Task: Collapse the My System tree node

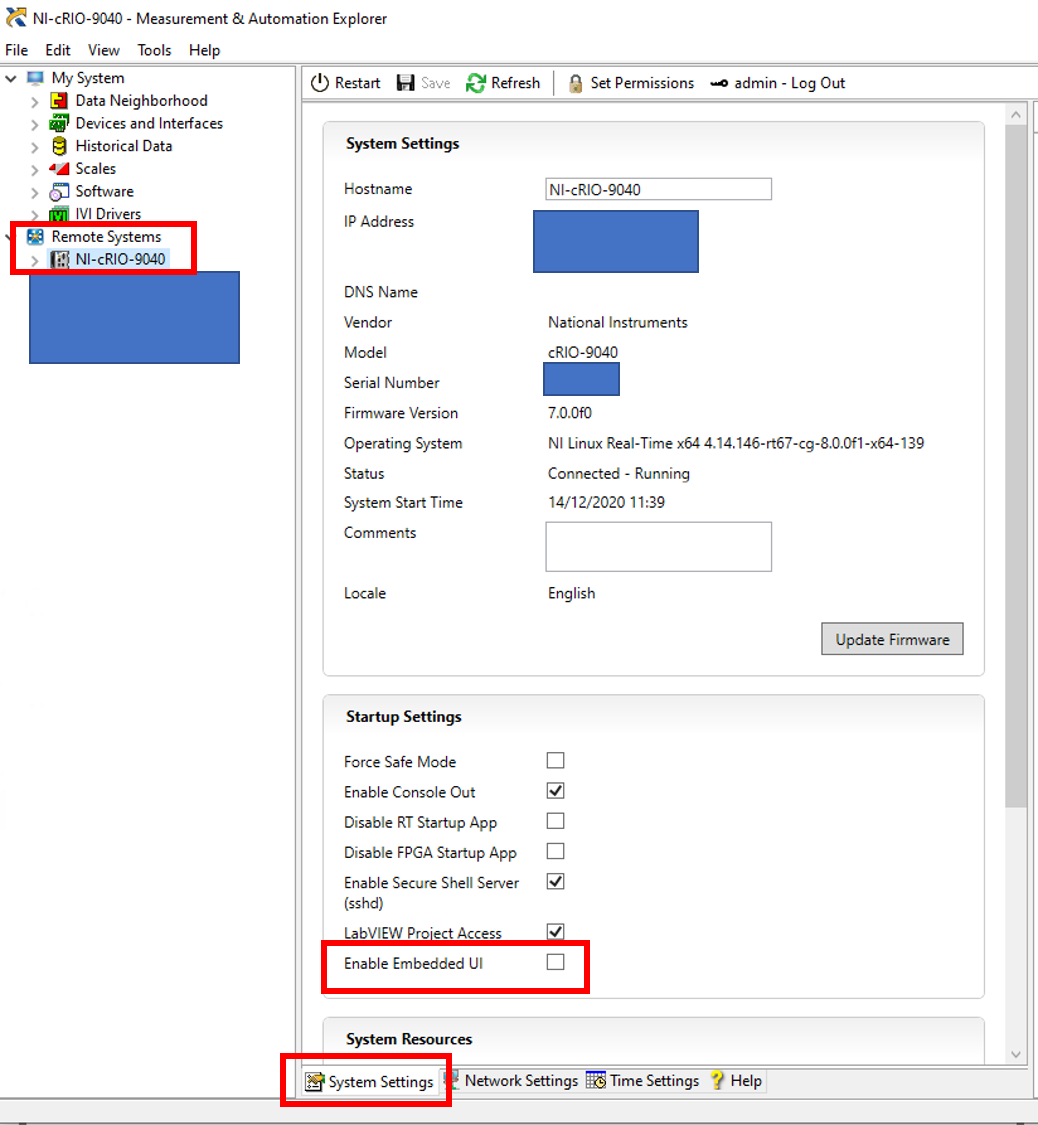Action: click(11, 77)
